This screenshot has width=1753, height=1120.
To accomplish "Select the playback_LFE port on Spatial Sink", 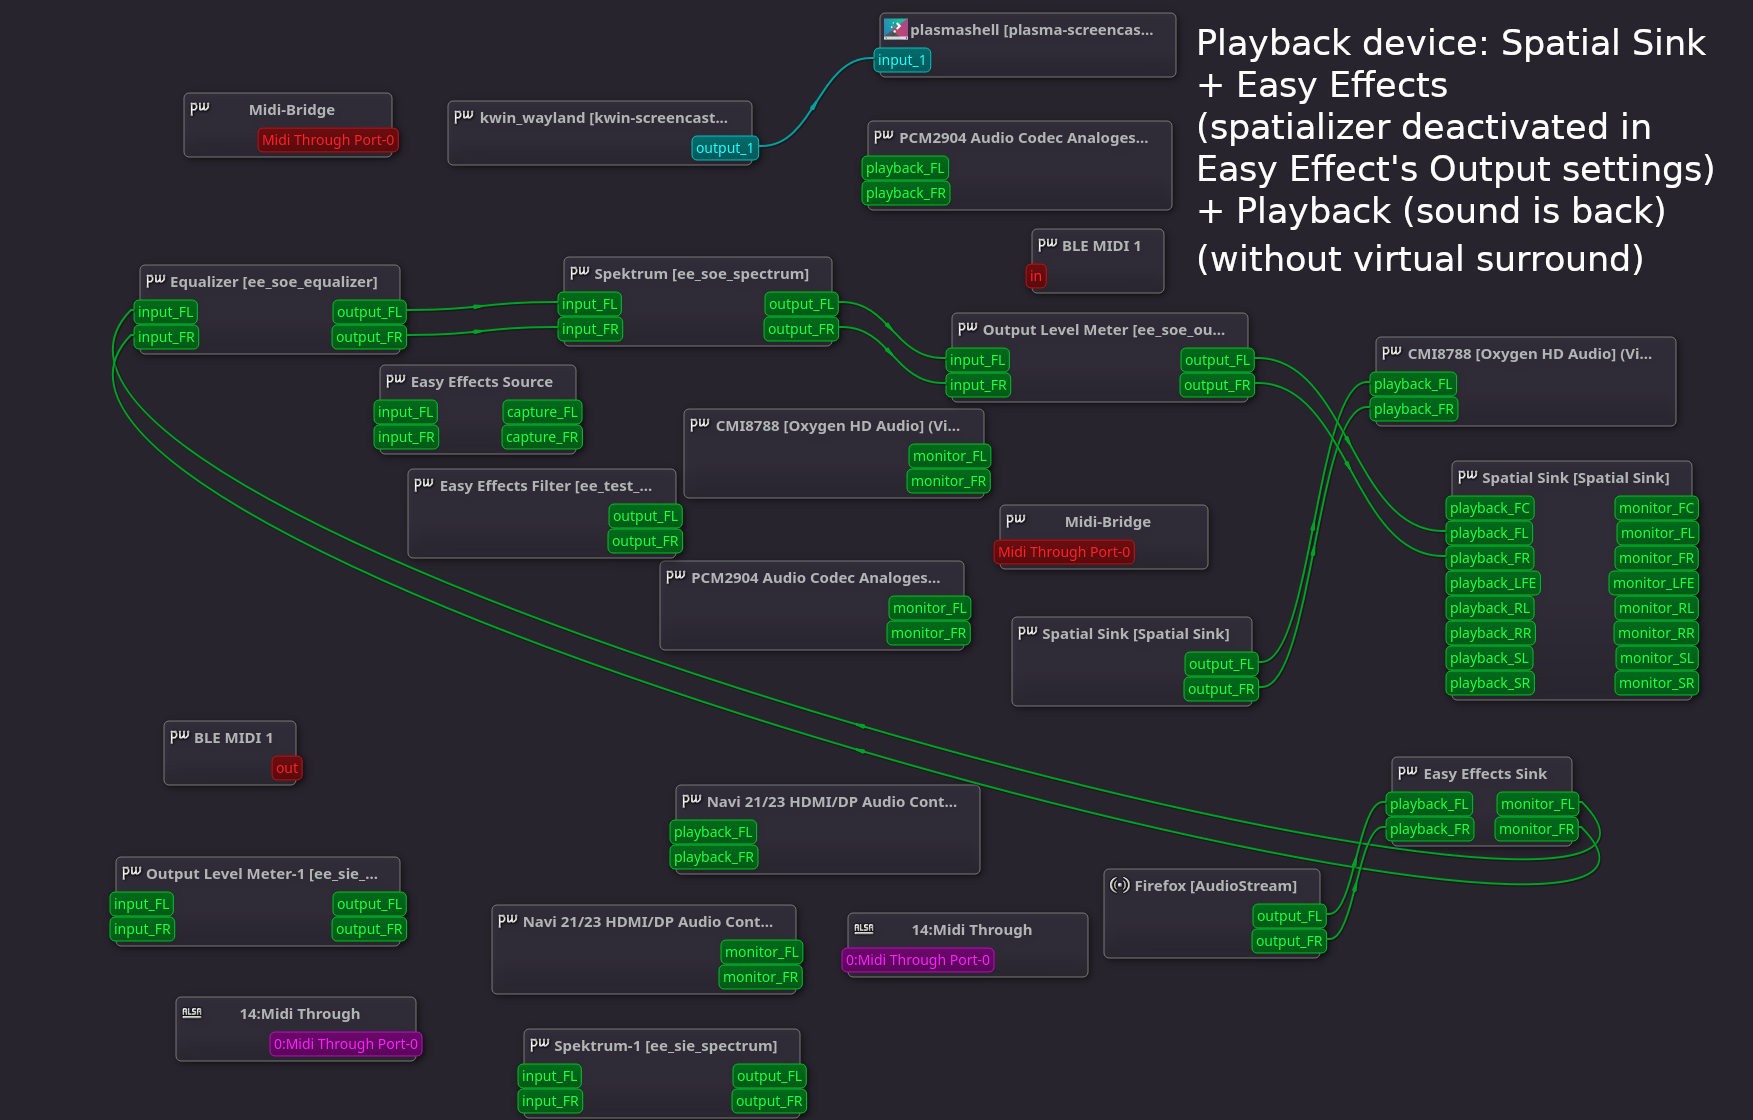I will coord(1492,582).
